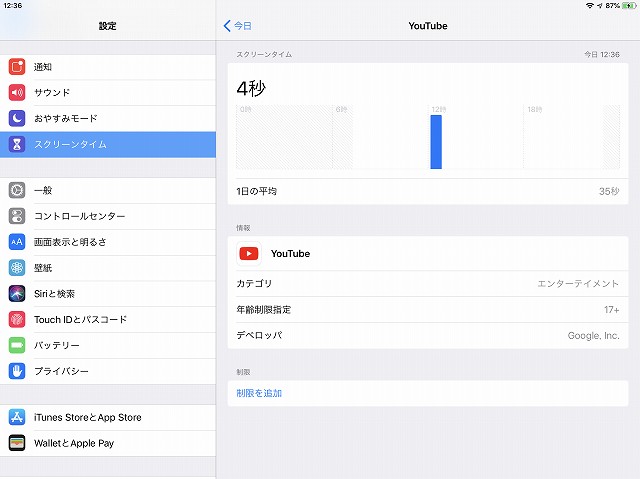The image size is (640, 479).
Task: Tap the デベロッパ row label
Action: coord(259,335)
